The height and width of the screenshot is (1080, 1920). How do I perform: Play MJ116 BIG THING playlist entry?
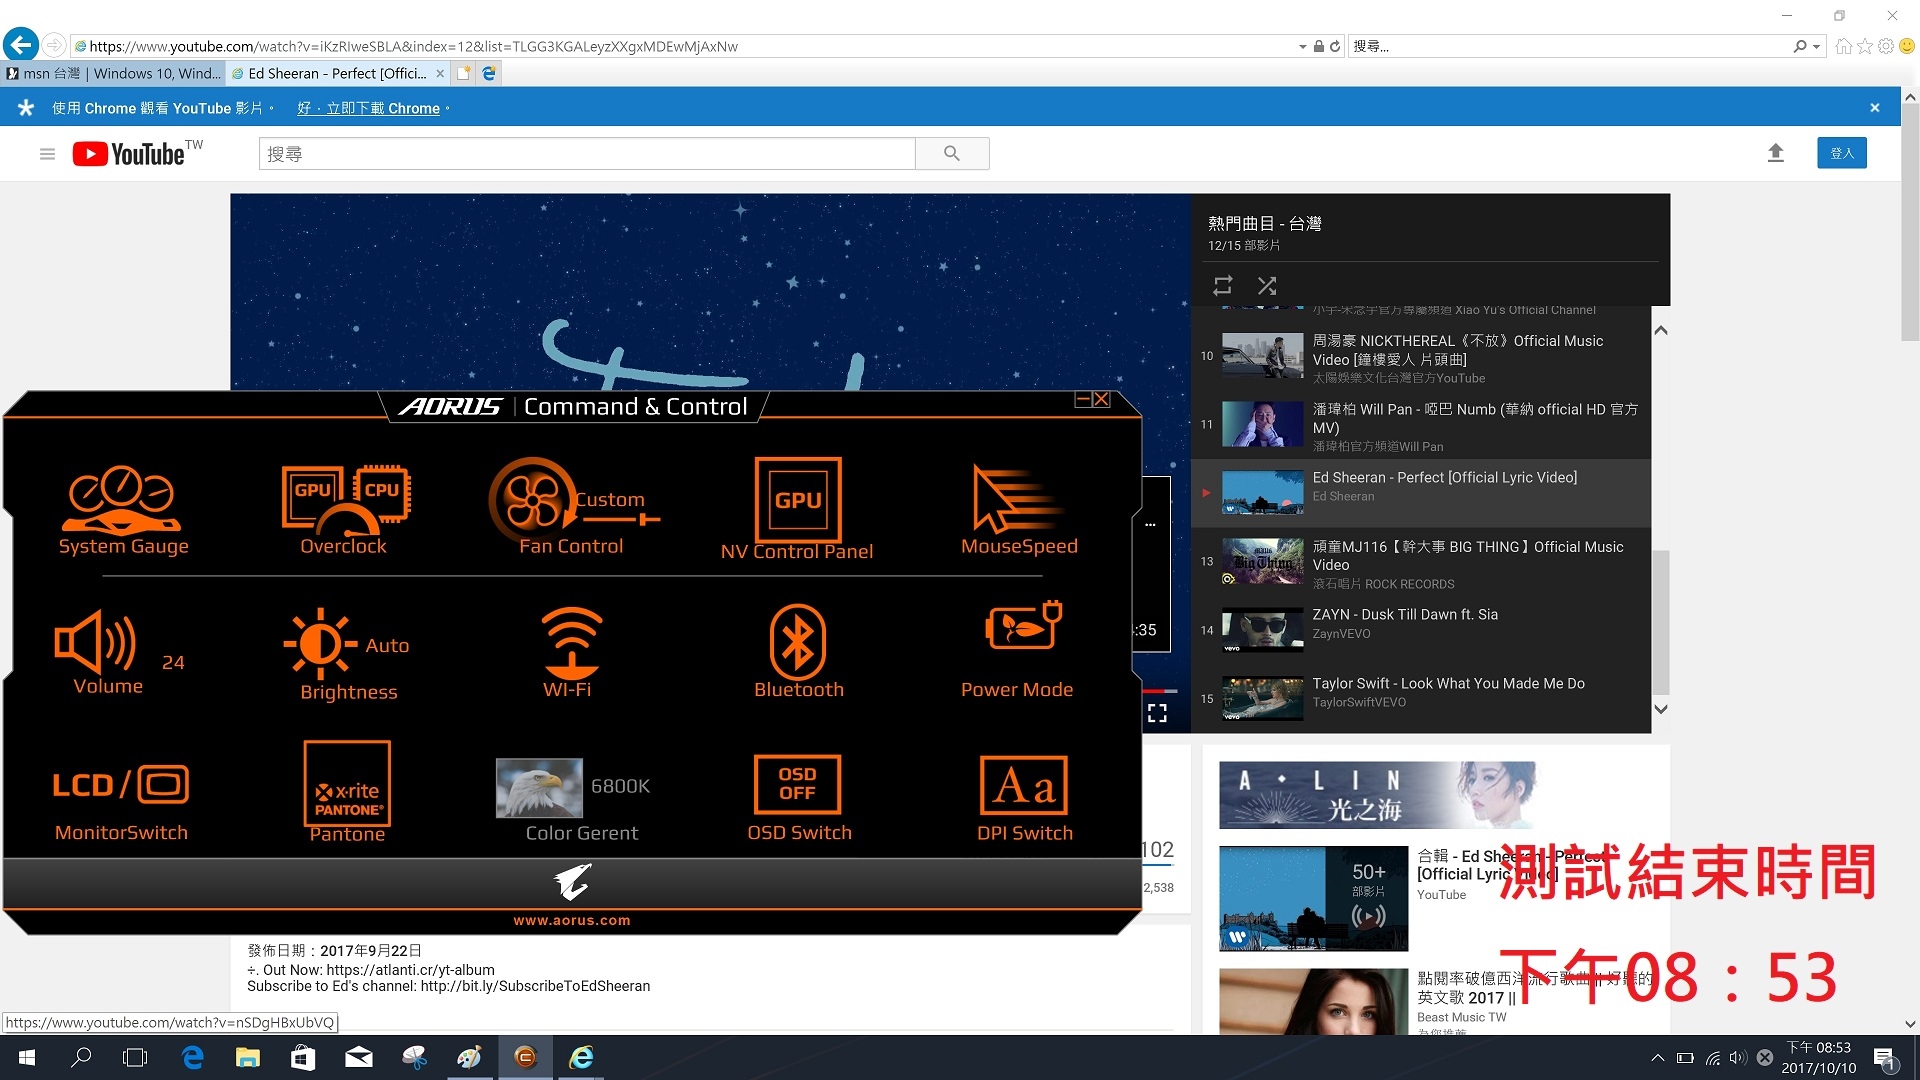click(x=1421, y=562)
